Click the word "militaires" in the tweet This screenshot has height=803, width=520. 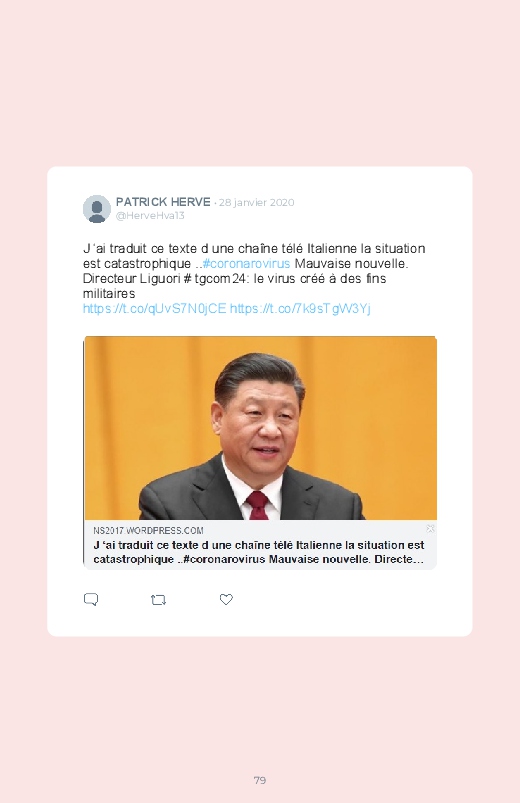(x=109, y=294)
